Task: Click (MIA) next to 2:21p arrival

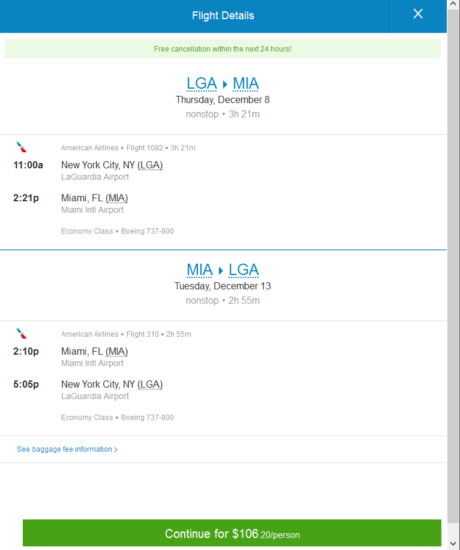Action: [x=116, y=198]
